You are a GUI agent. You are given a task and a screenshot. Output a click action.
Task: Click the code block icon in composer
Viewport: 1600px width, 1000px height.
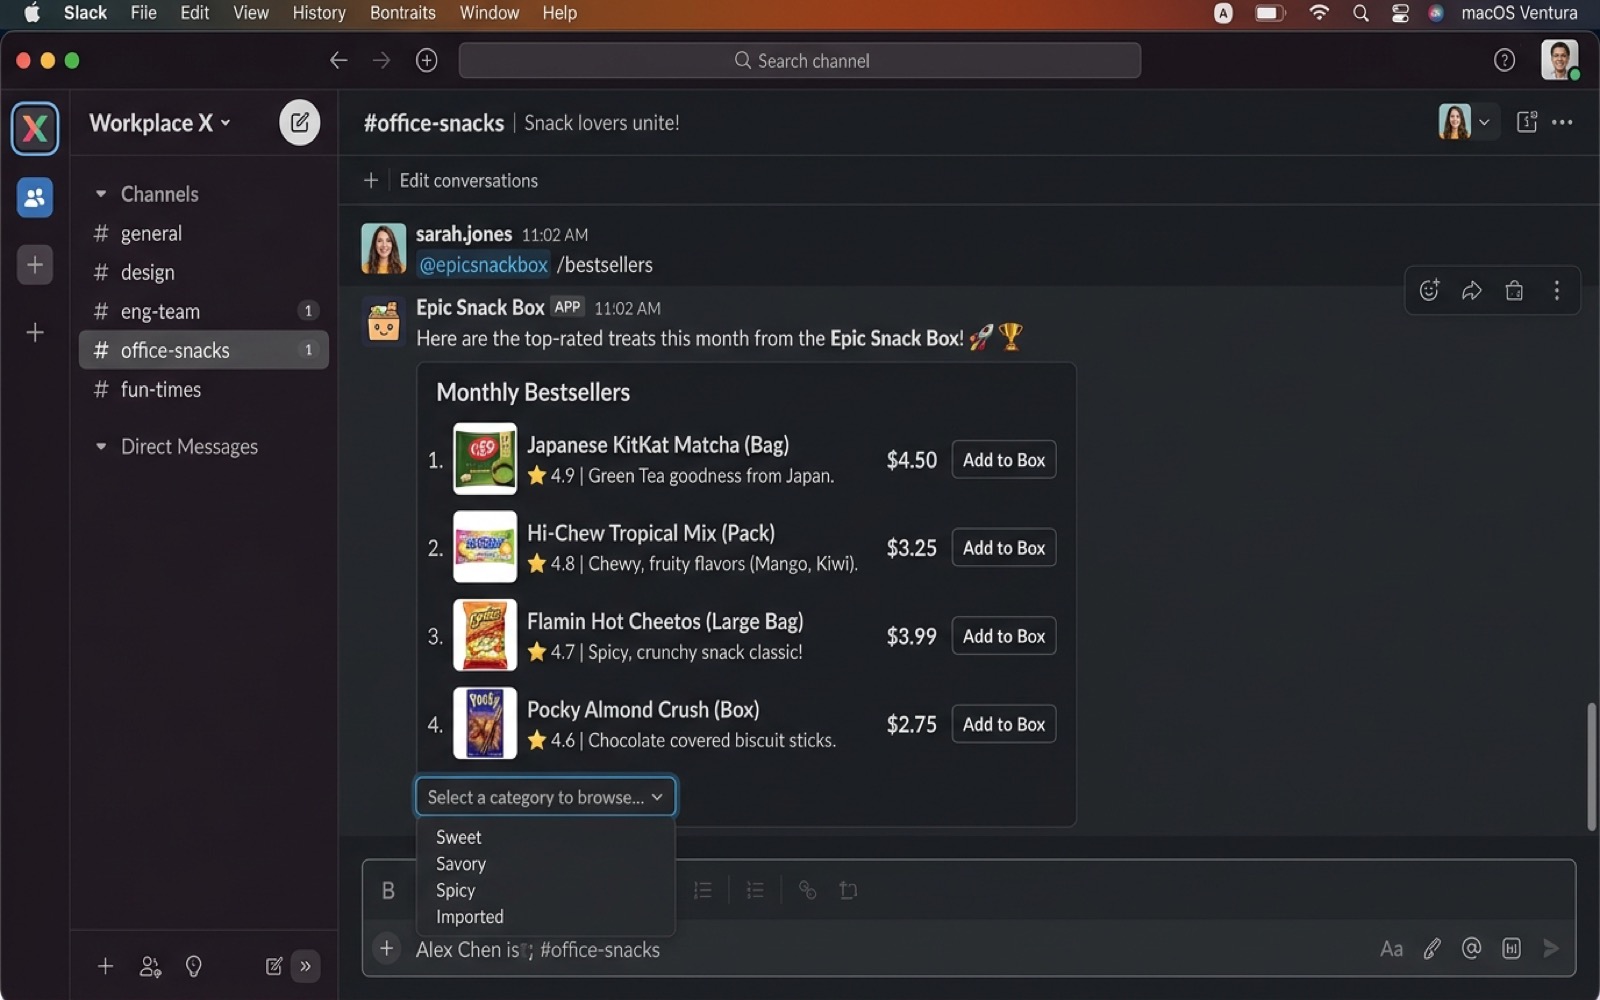pyautogui.click(x=848, y=890)
